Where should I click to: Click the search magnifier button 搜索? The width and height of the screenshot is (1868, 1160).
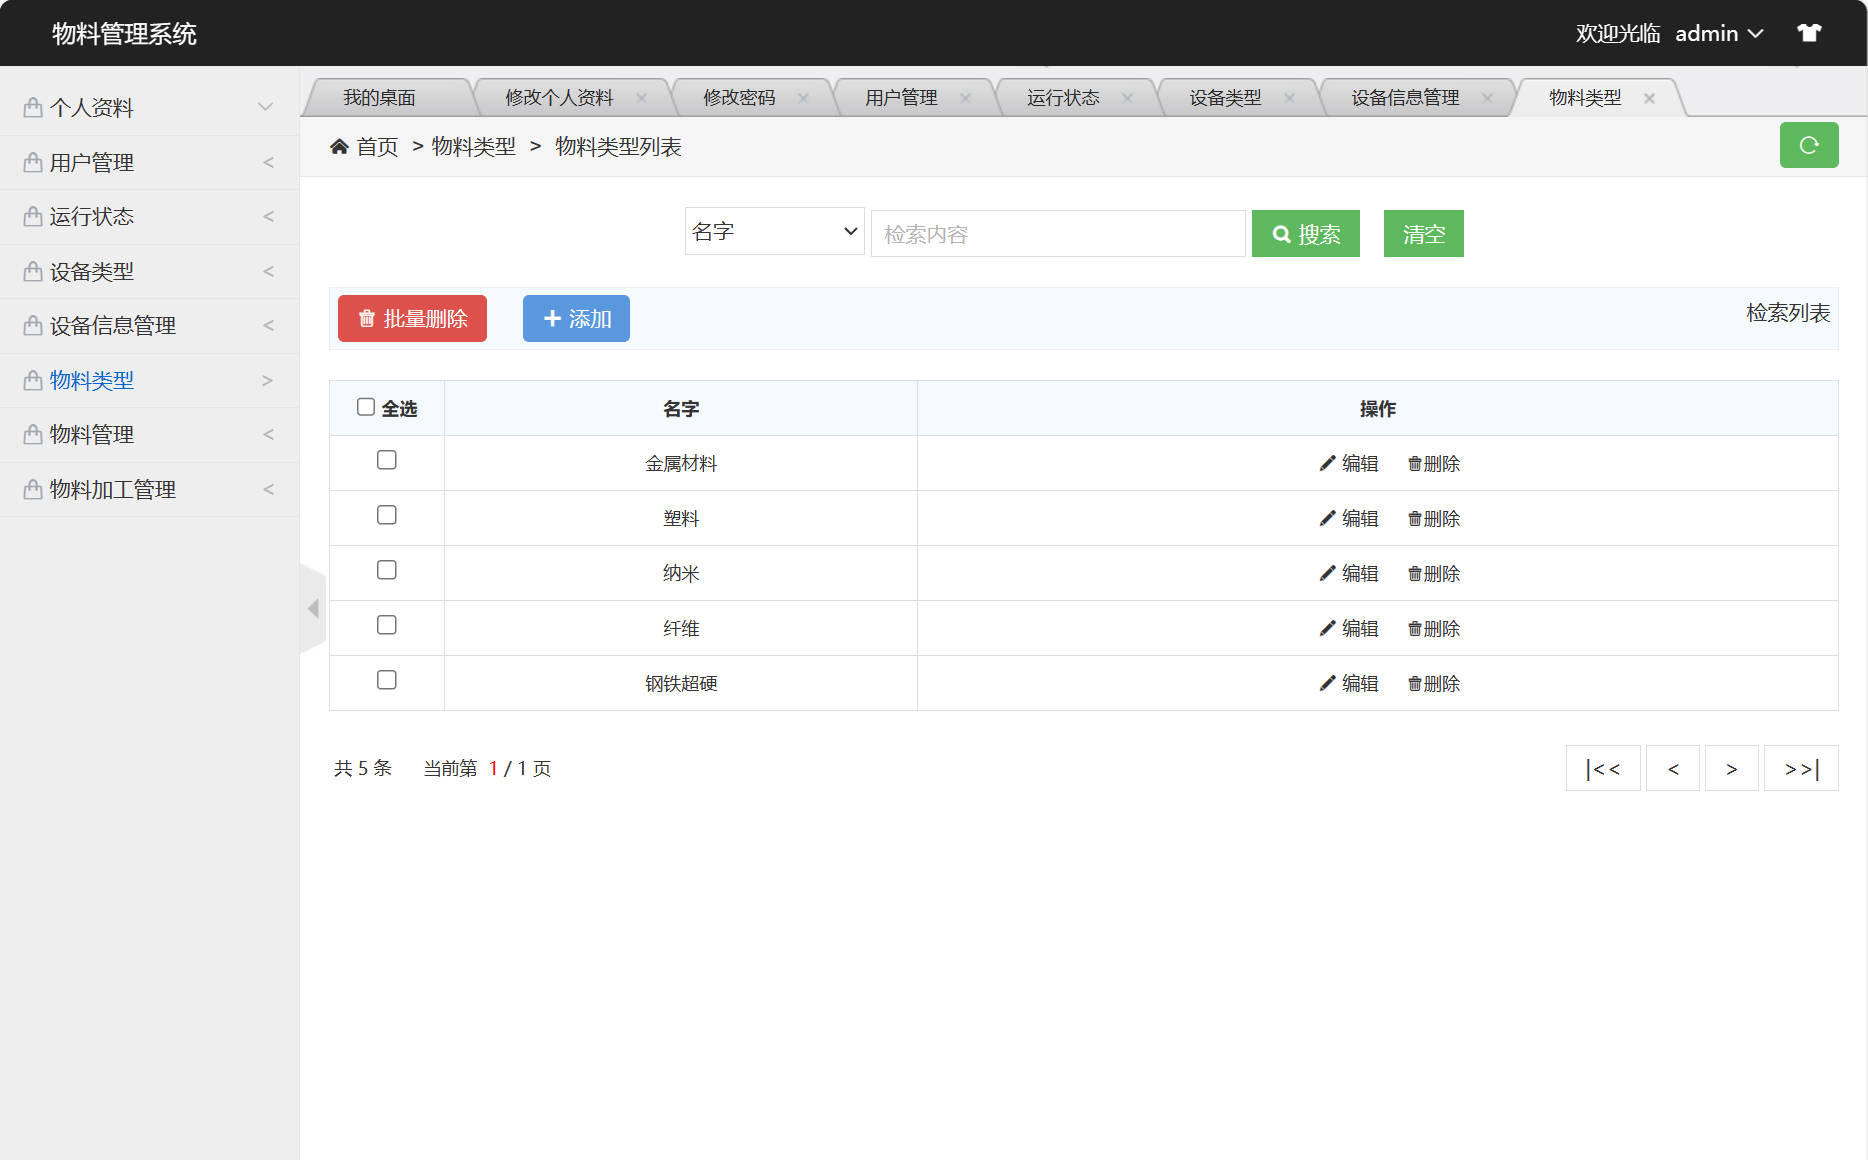point(1305,233)
